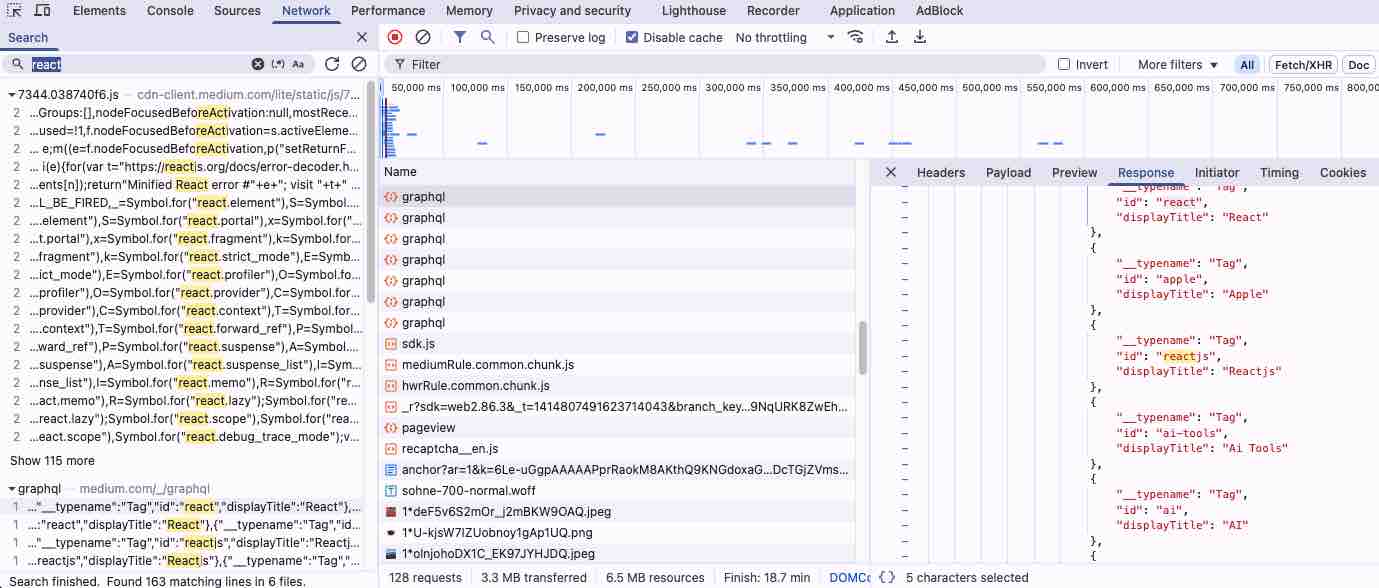Viewport: 1379px width, 588px height.
Task: Collapse the apple tag object in response
Action: (x=905, y=248)
